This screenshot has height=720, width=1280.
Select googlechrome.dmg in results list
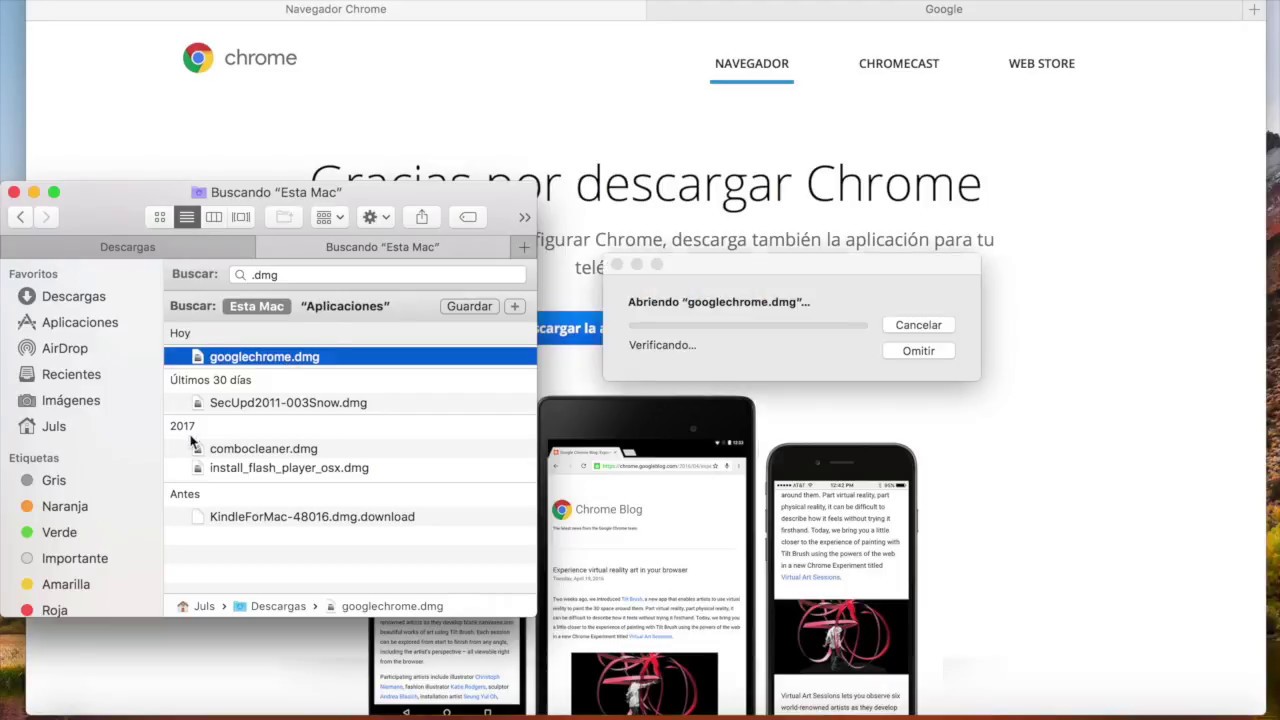click(x=350, y=356)
